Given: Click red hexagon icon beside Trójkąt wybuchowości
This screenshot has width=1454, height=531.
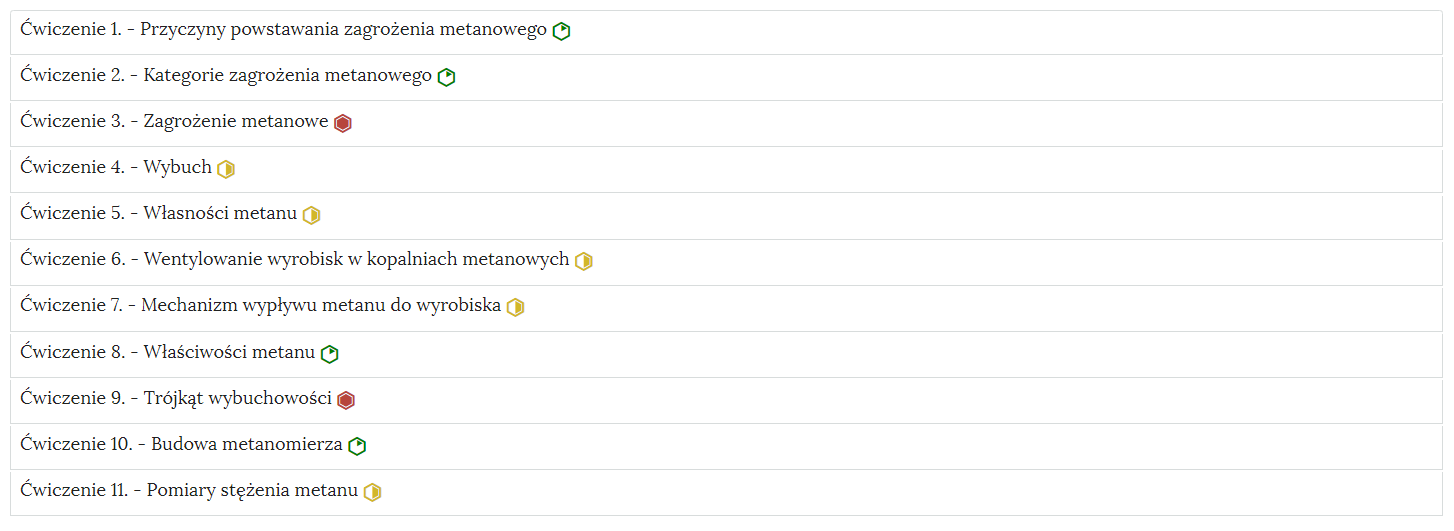Looking at the screenshot, I should 346,400.
